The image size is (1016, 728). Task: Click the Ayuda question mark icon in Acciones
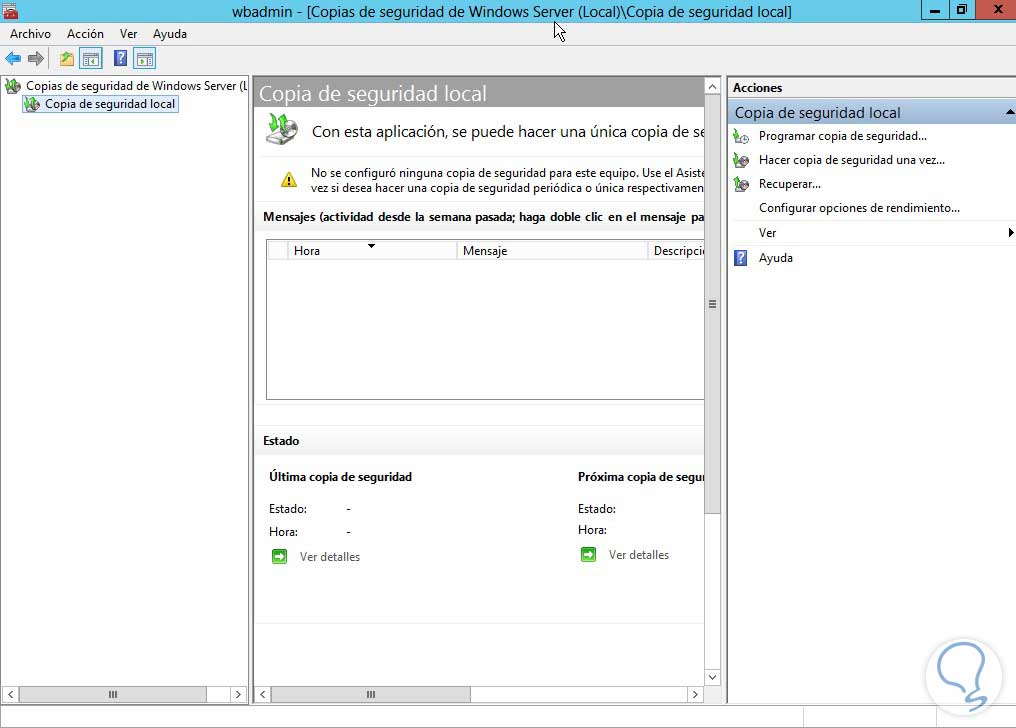741,258
